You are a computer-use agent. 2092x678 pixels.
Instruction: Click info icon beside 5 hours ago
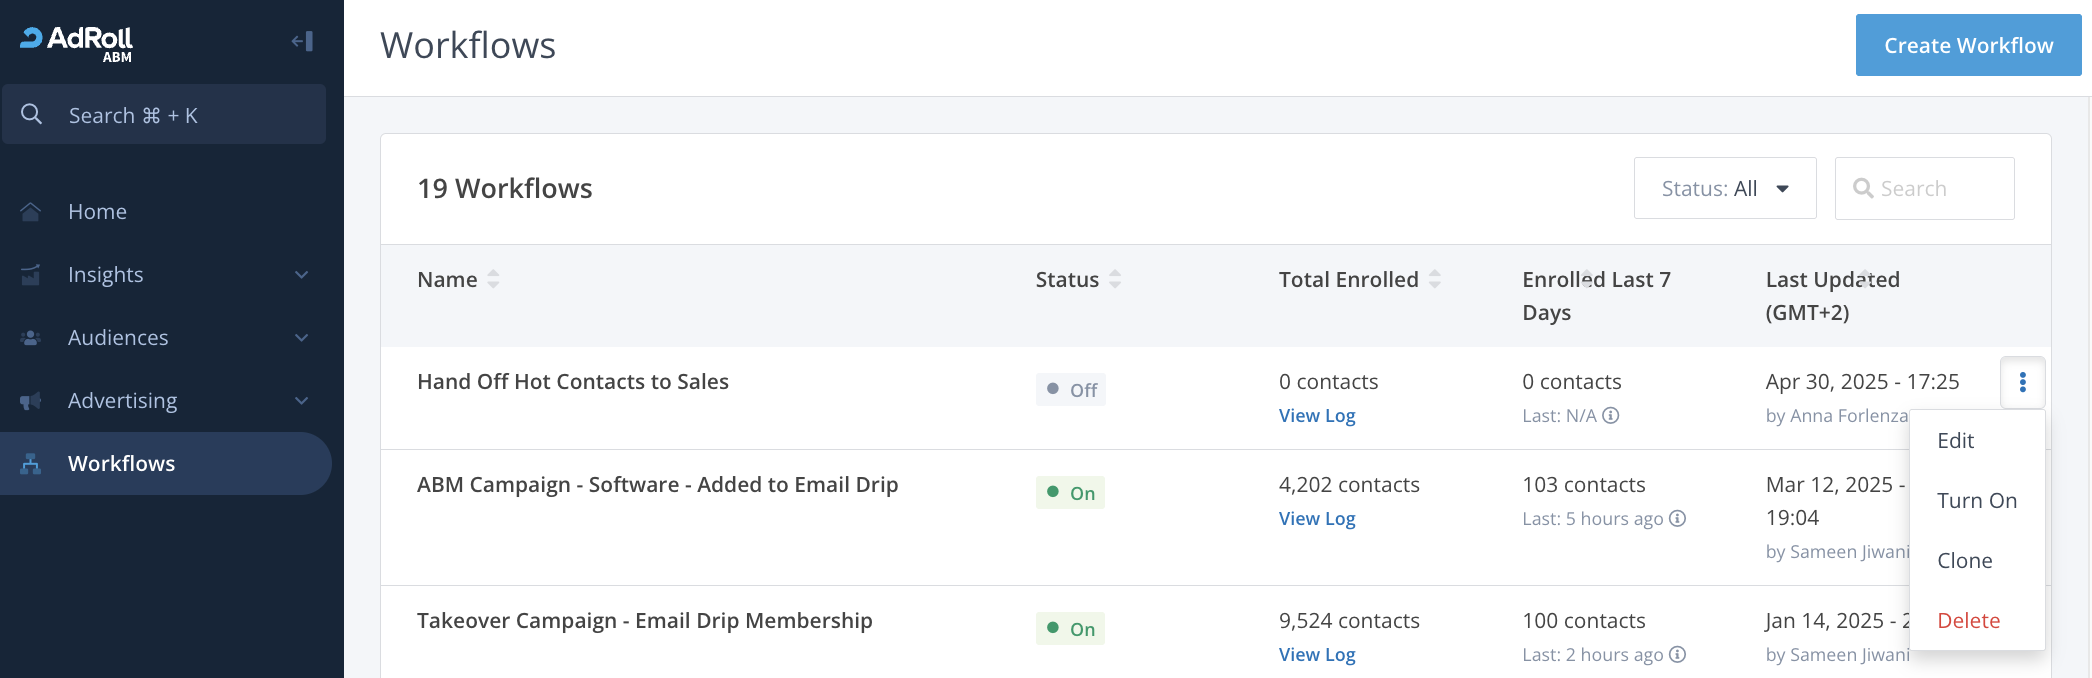[x=1678, y=519]
